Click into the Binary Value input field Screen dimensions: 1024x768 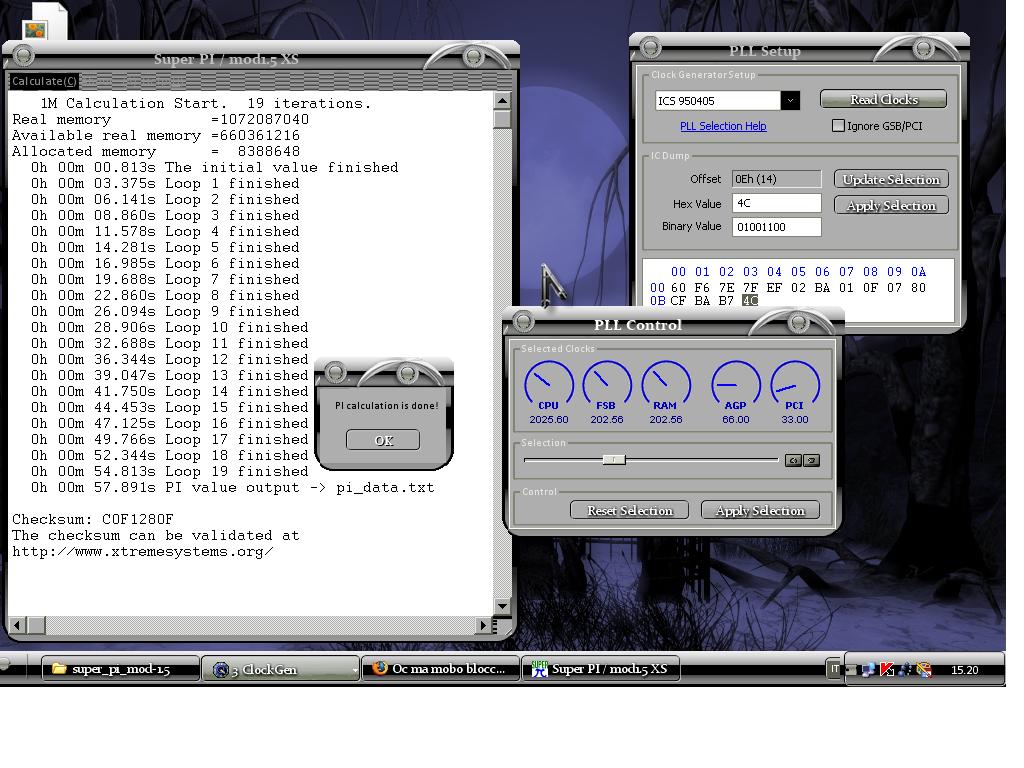click(776, 227)
